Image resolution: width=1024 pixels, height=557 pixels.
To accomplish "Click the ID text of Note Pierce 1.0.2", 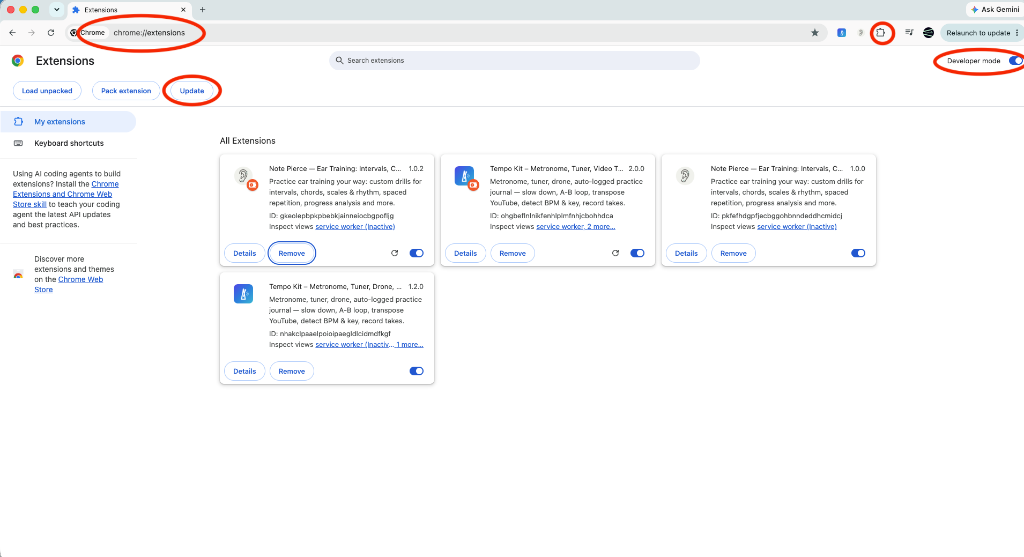I will coord(332,215).
